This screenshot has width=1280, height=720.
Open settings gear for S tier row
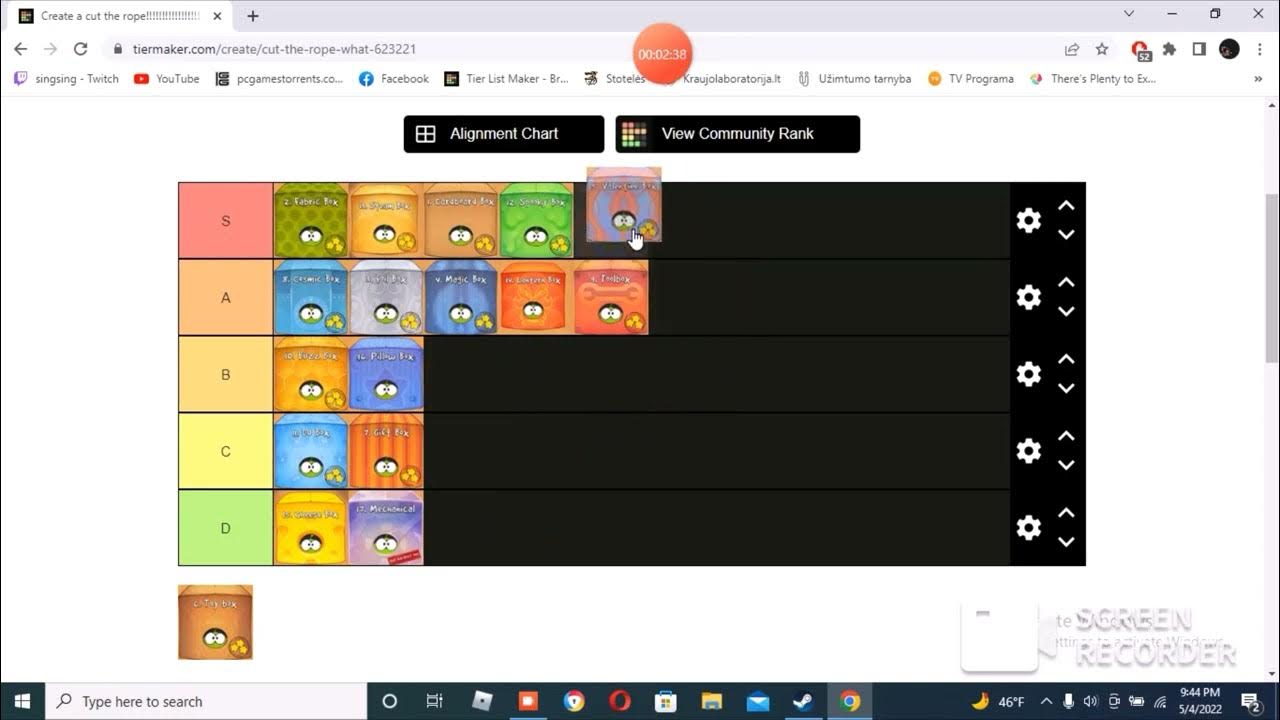pos(1028,221)
